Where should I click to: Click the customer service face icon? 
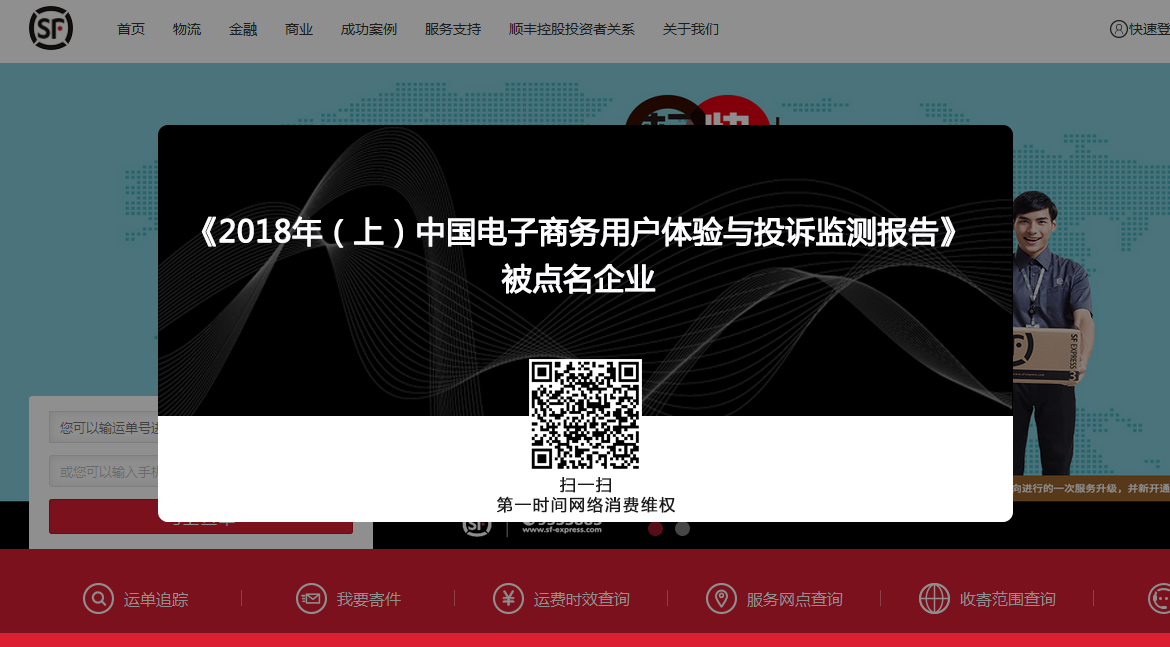click(x=1160, y=598)
